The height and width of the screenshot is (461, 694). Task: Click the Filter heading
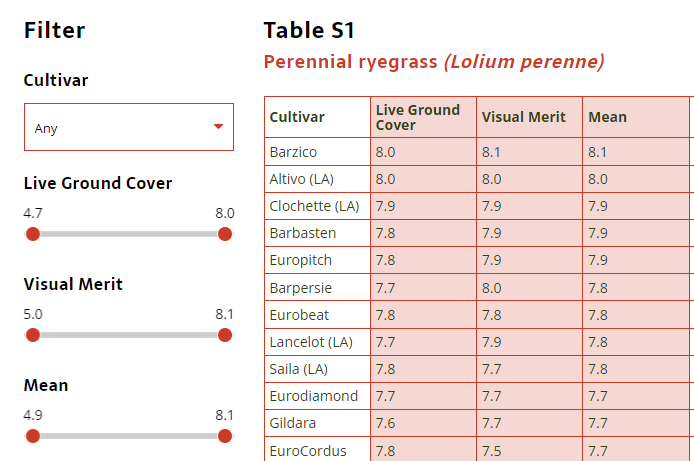pyautogui.click(x=54, y=31)
